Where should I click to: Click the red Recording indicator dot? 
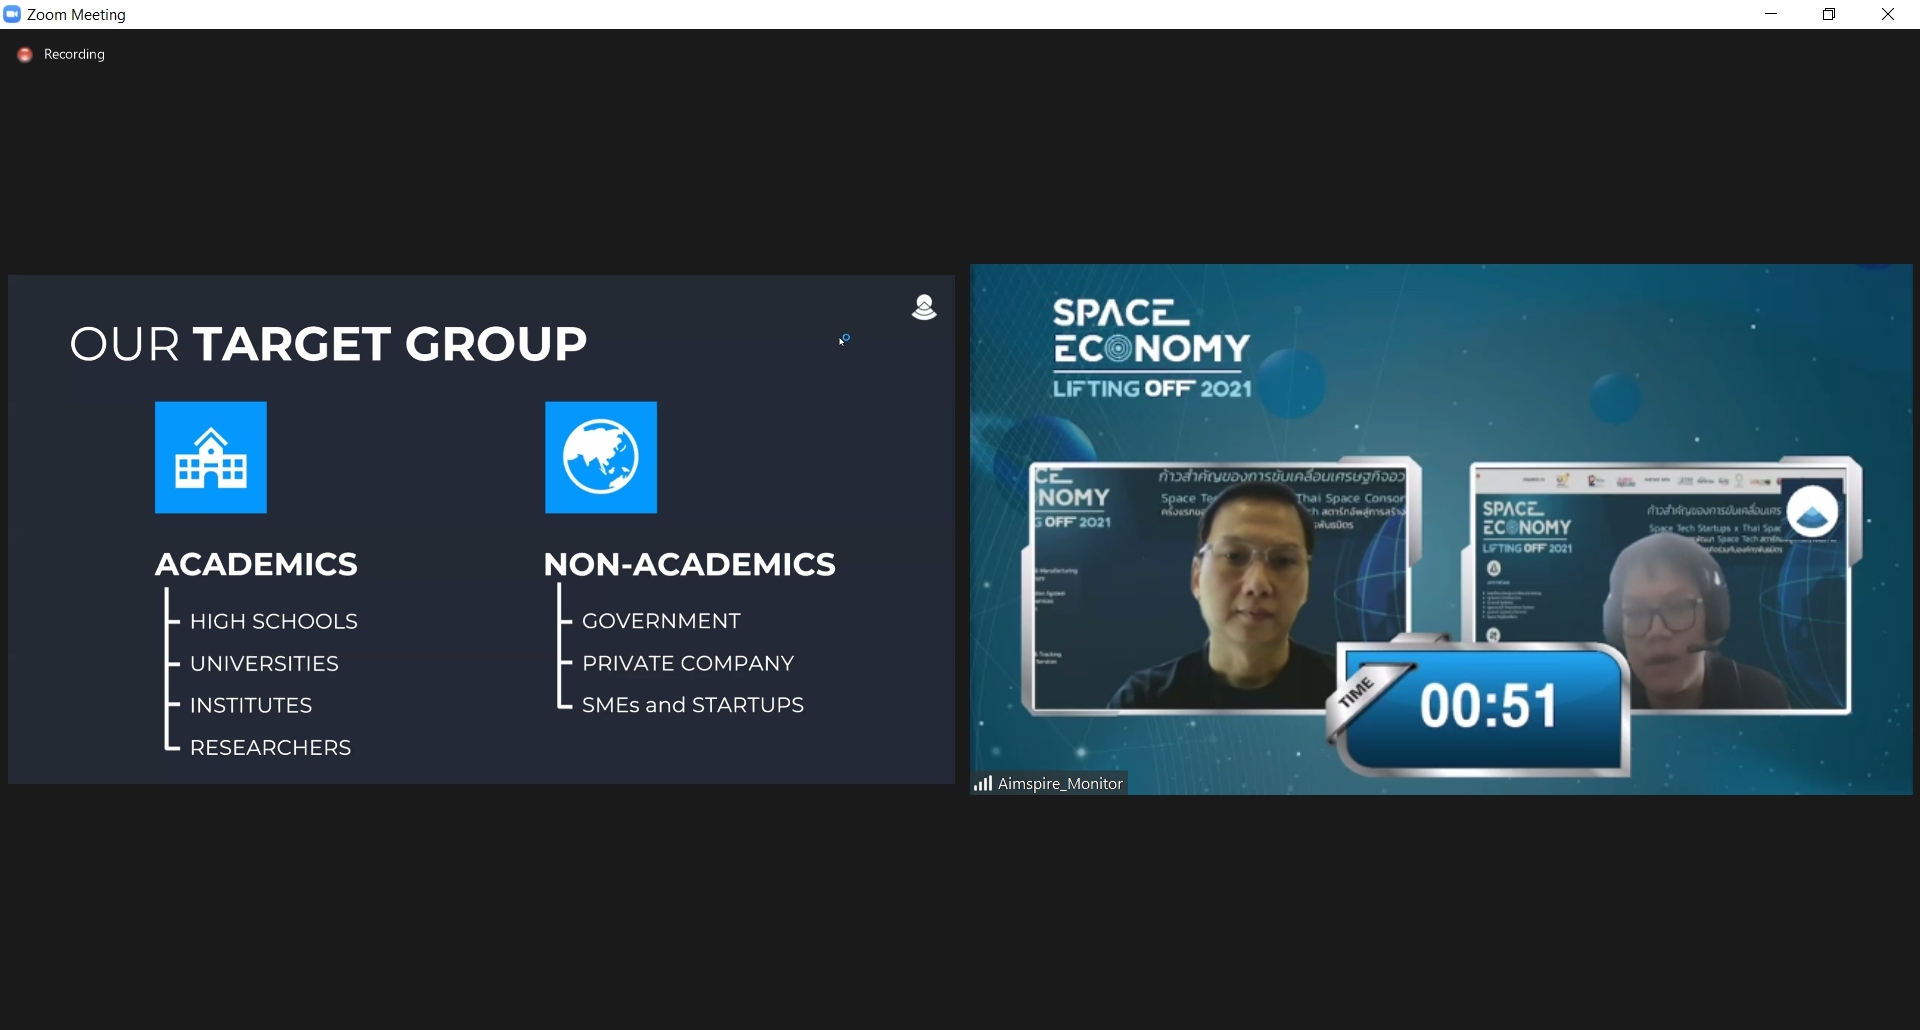[25, 55]
